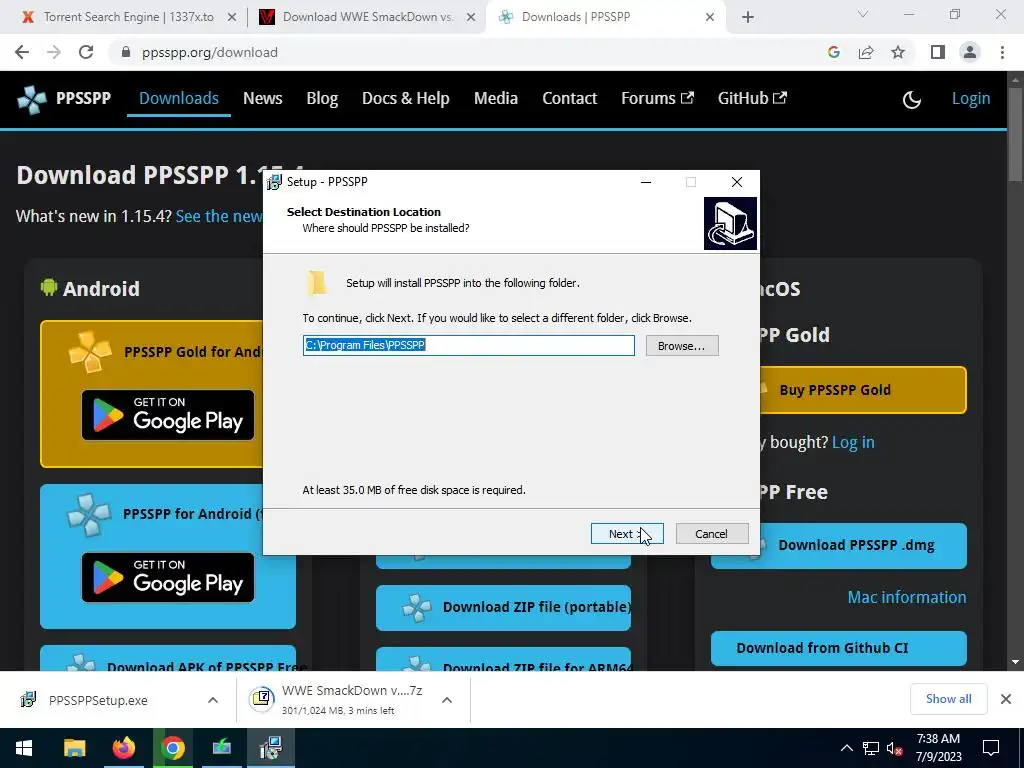Open the Media page
Viewport: 1024px width, 768px height.
(x=496, y=99)
